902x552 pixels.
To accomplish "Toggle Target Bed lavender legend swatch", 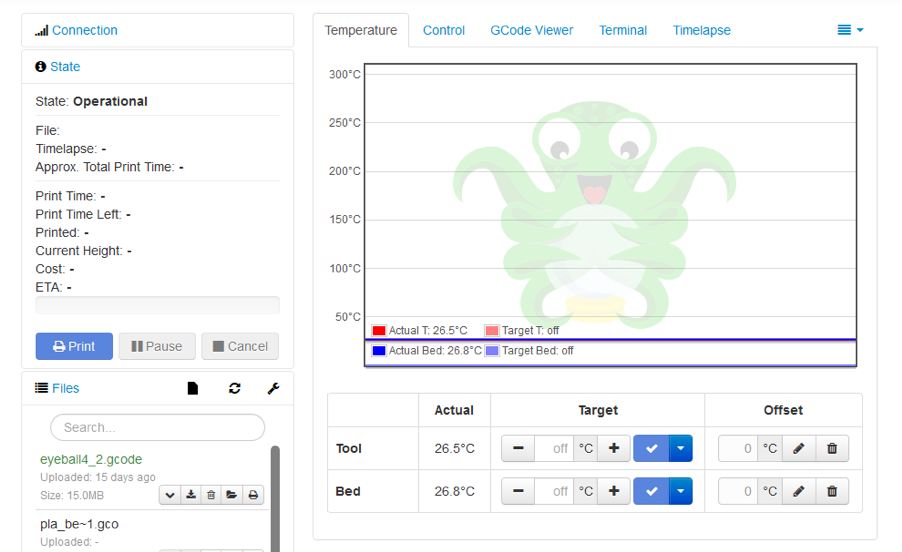I will point(492,351).
